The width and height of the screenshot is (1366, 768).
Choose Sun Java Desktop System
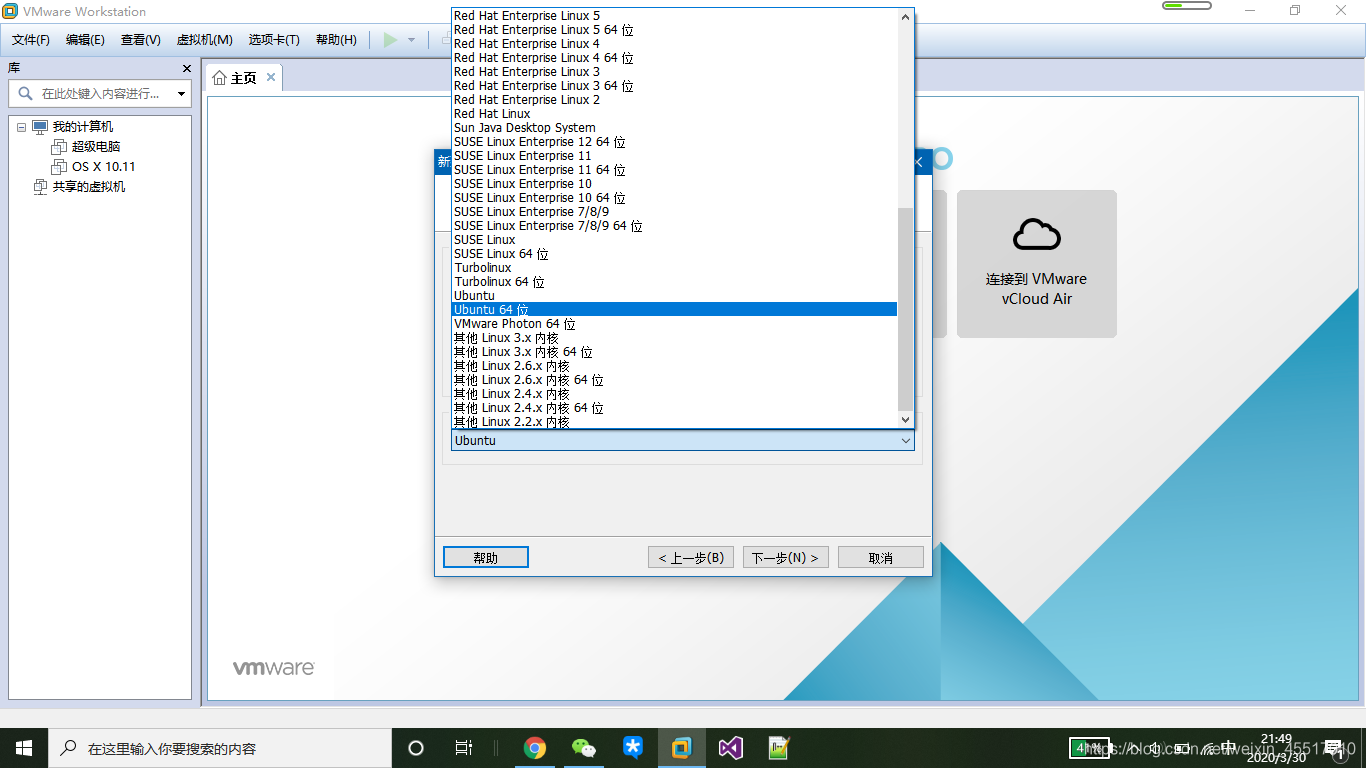674,128
